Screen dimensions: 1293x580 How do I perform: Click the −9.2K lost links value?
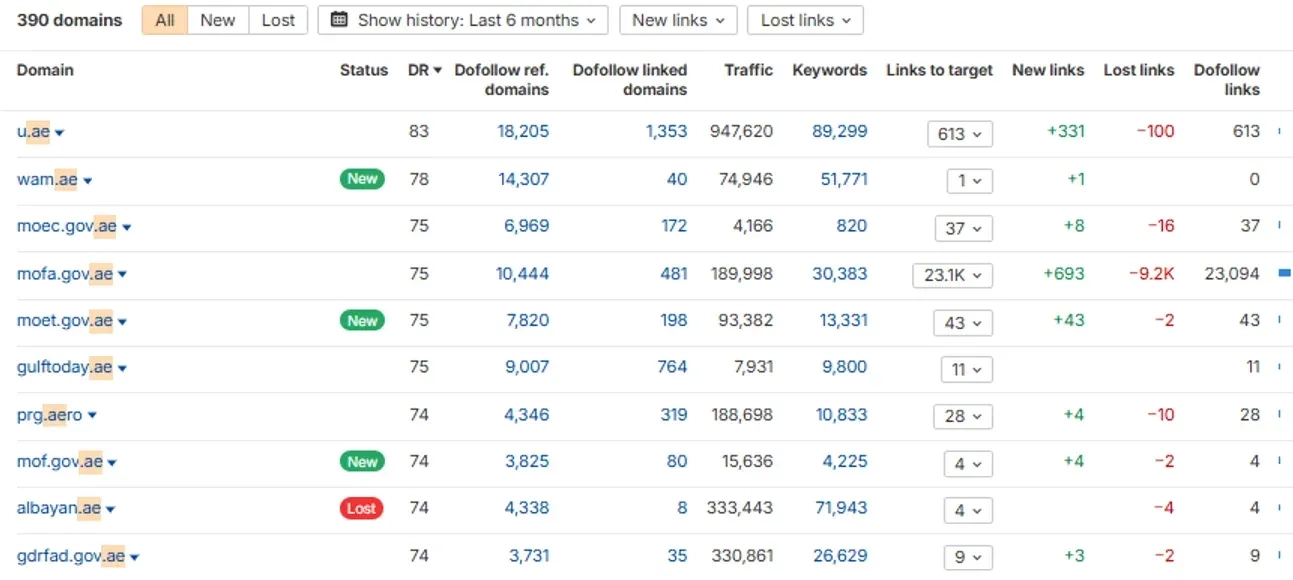[1152, 273]
